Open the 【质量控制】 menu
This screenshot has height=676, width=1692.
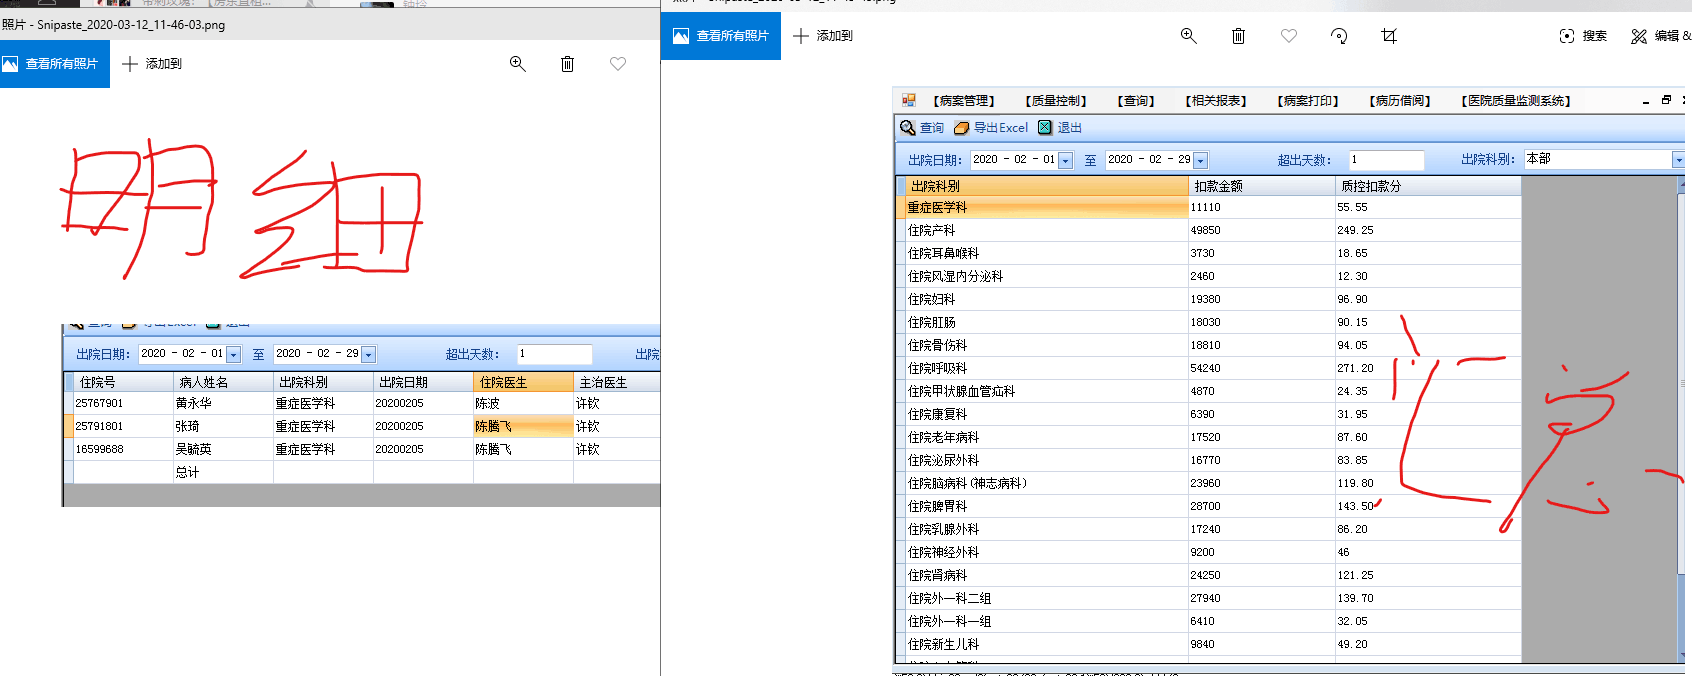[x=1056, y=101]
